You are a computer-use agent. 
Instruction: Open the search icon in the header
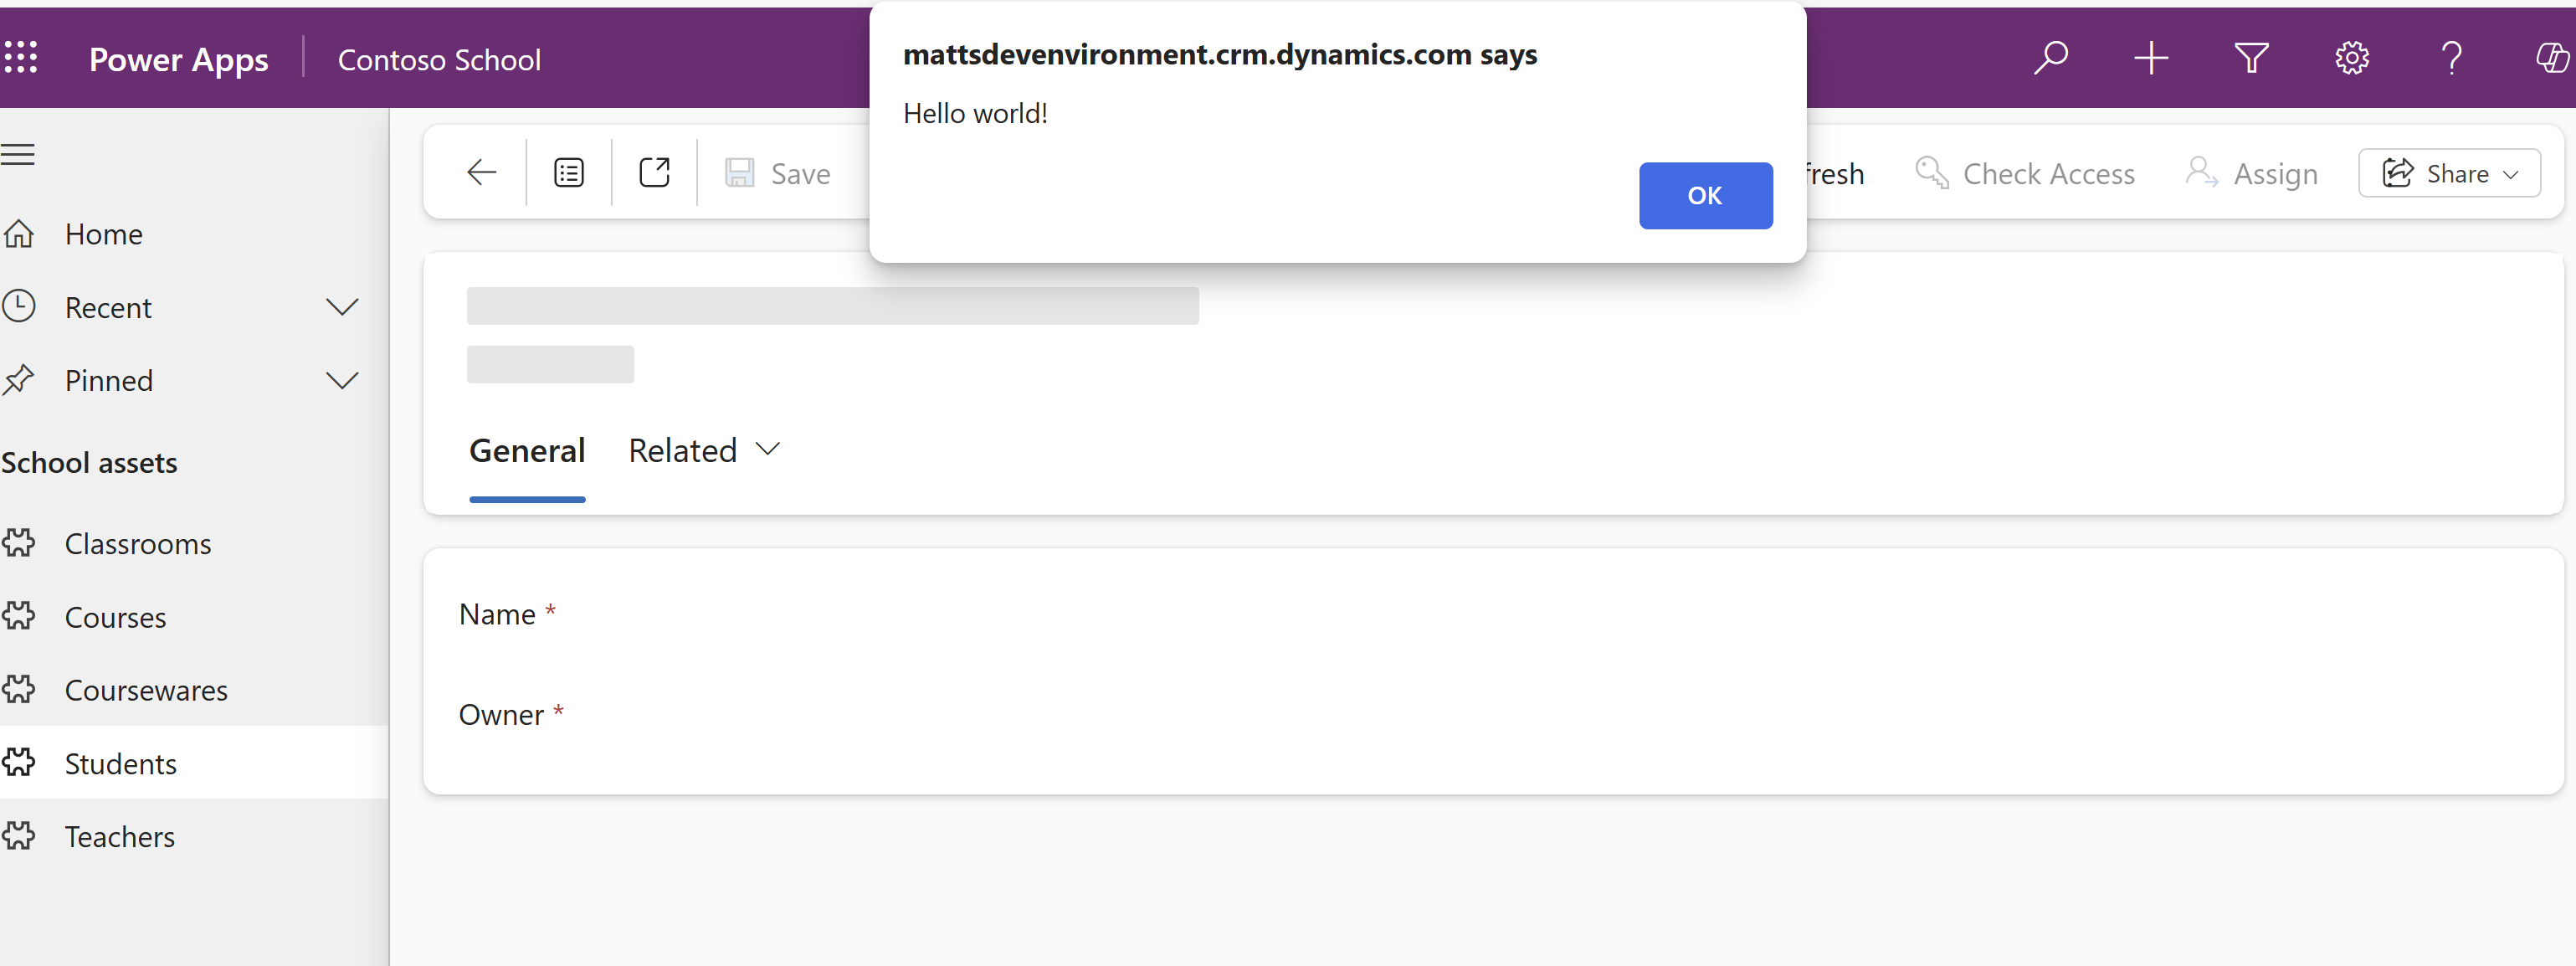click(x=2051, y=58)
